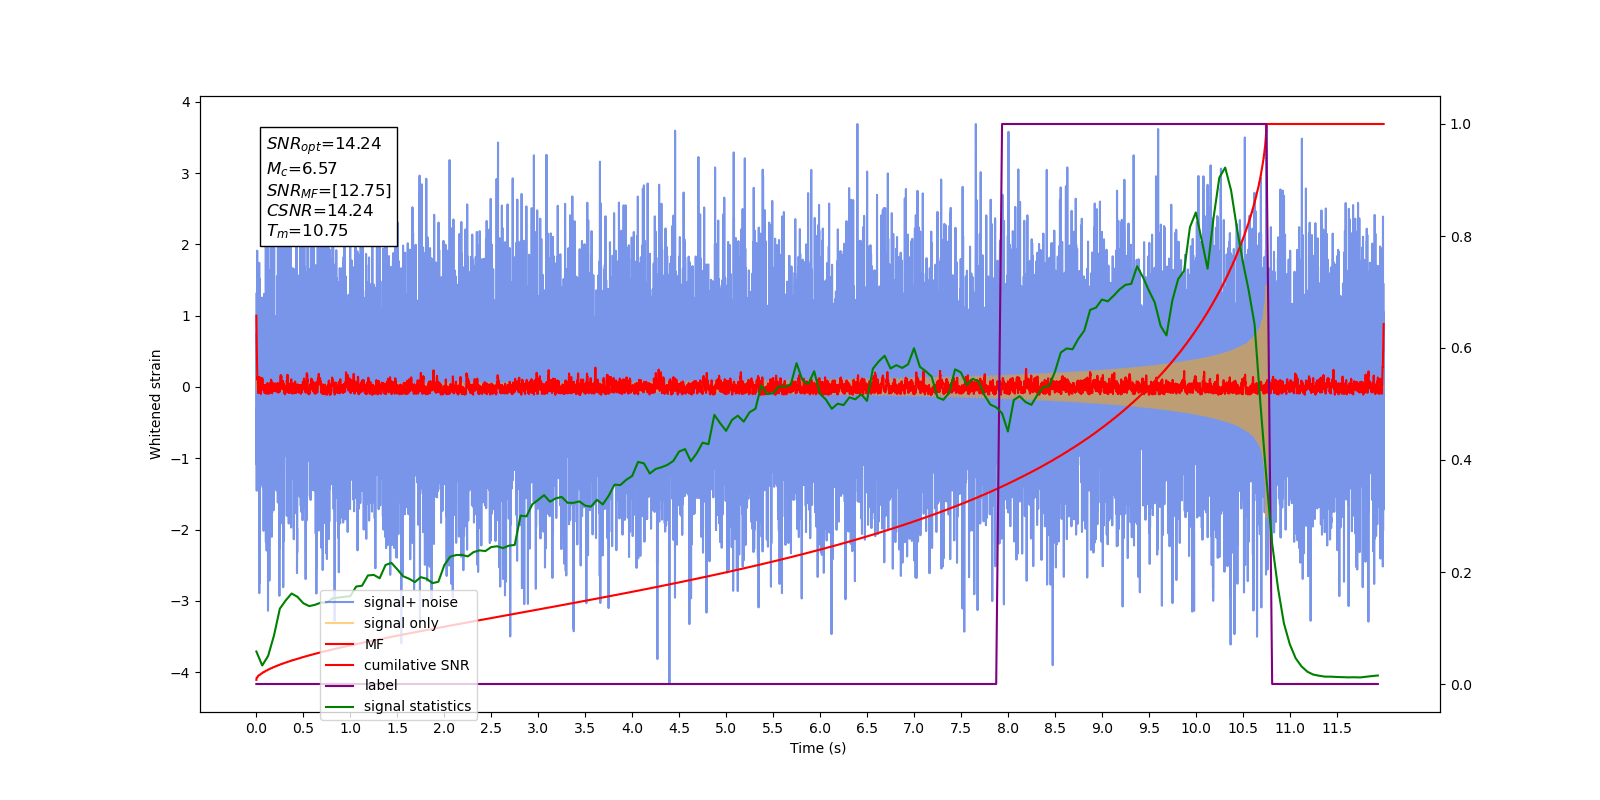Select the Mc=6.57 annotation line
Screen dimensions: 1600x800
tap(302, 169)
